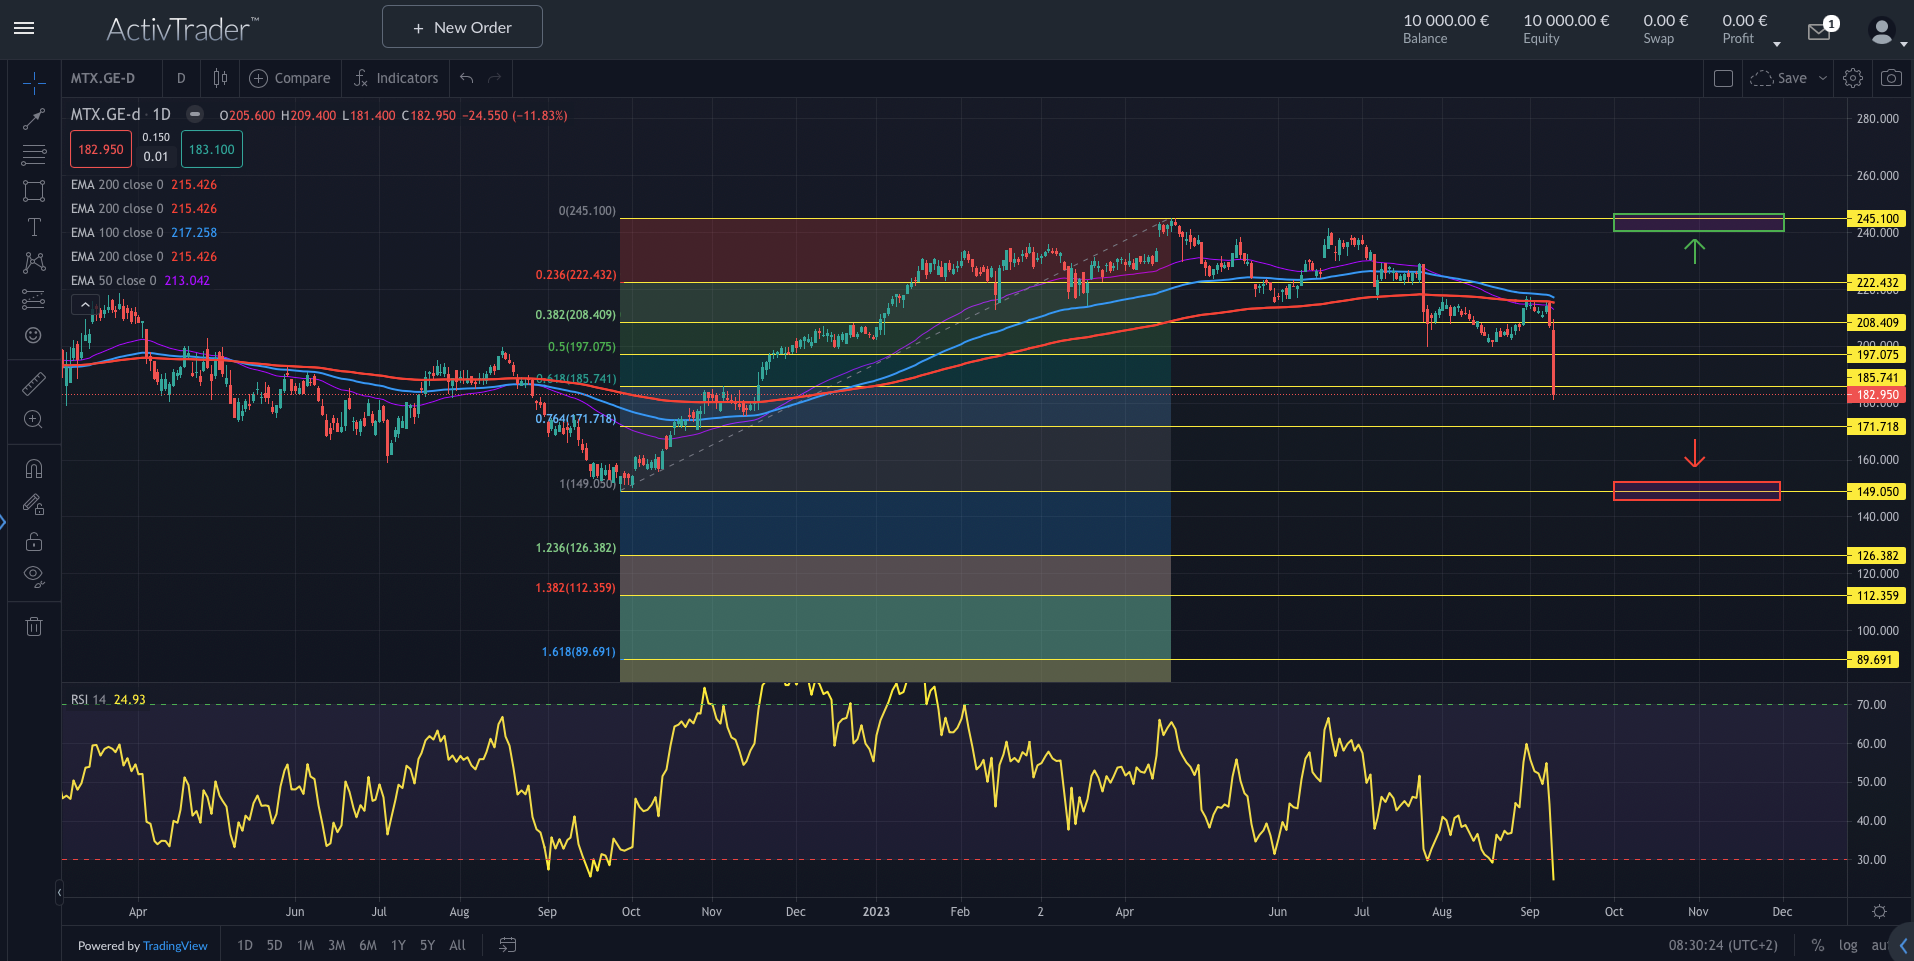Image resolution: width=1914 pixels, height=961 pixels.
Task: Click the green target zone rectangle
Action: click(1698, 222)
